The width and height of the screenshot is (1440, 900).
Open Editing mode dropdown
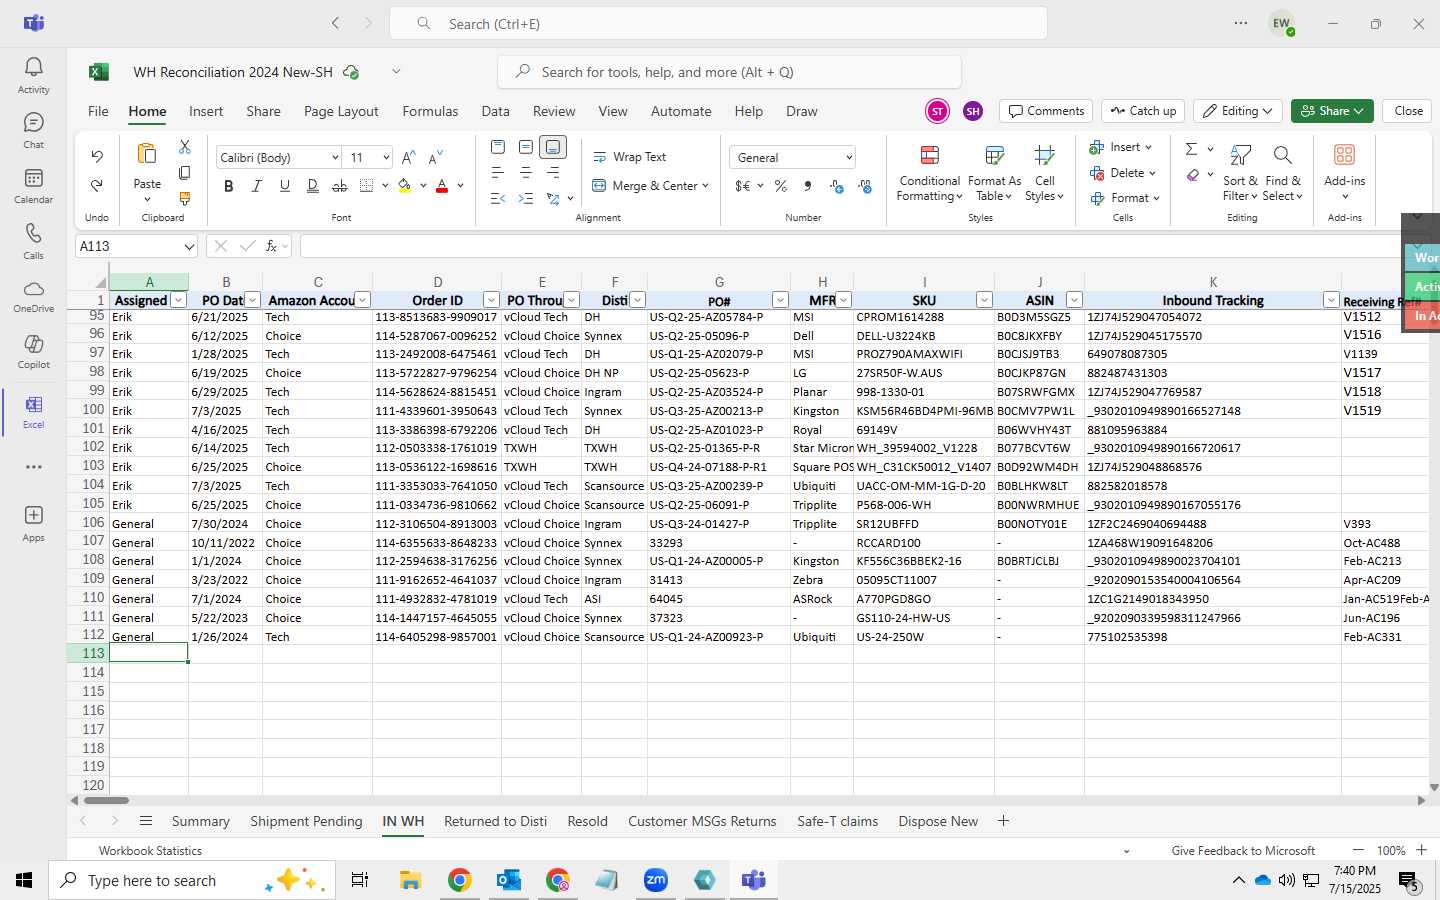pyautogui.click(x=1239, y=111)
